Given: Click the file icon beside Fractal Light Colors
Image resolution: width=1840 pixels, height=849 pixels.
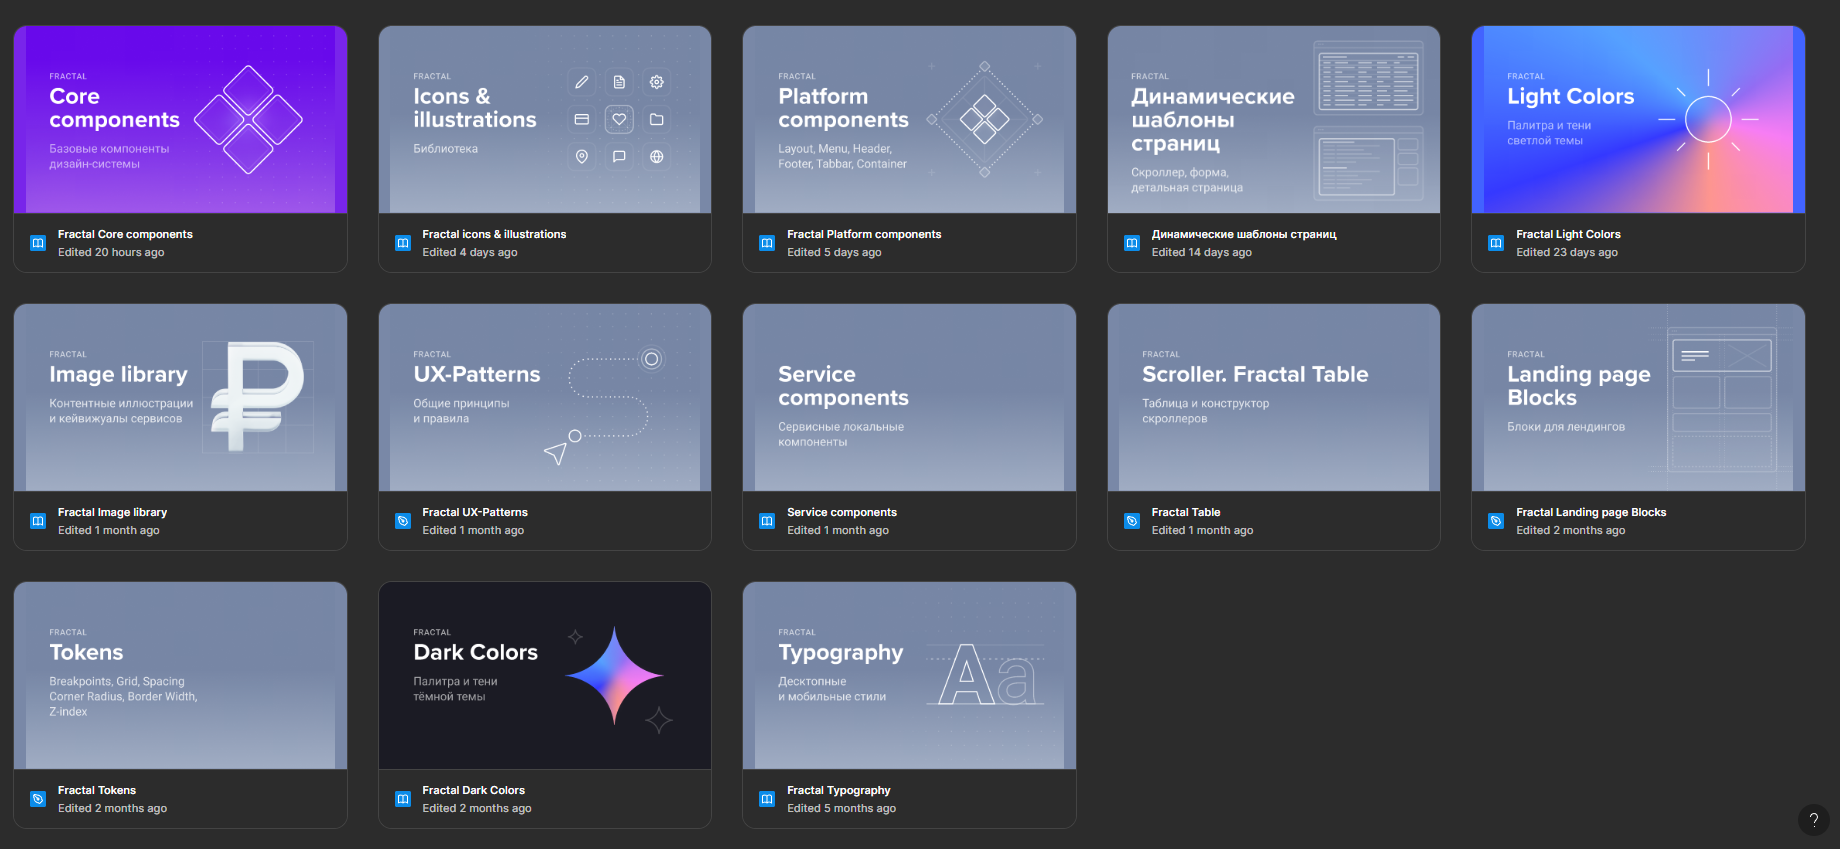Looking at the screenshot, I should pyautogui.click(x=1496, y=243).
